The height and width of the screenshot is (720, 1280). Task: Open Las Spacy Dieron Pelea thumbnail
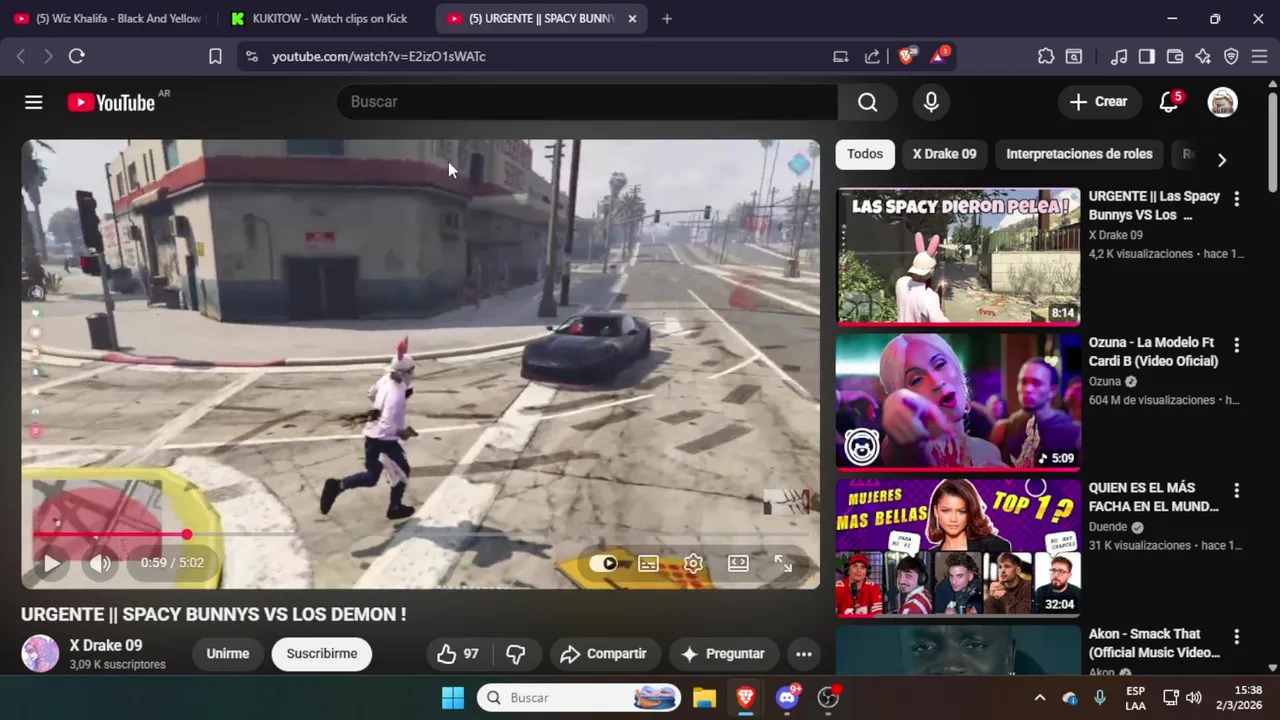click(958, 256)
